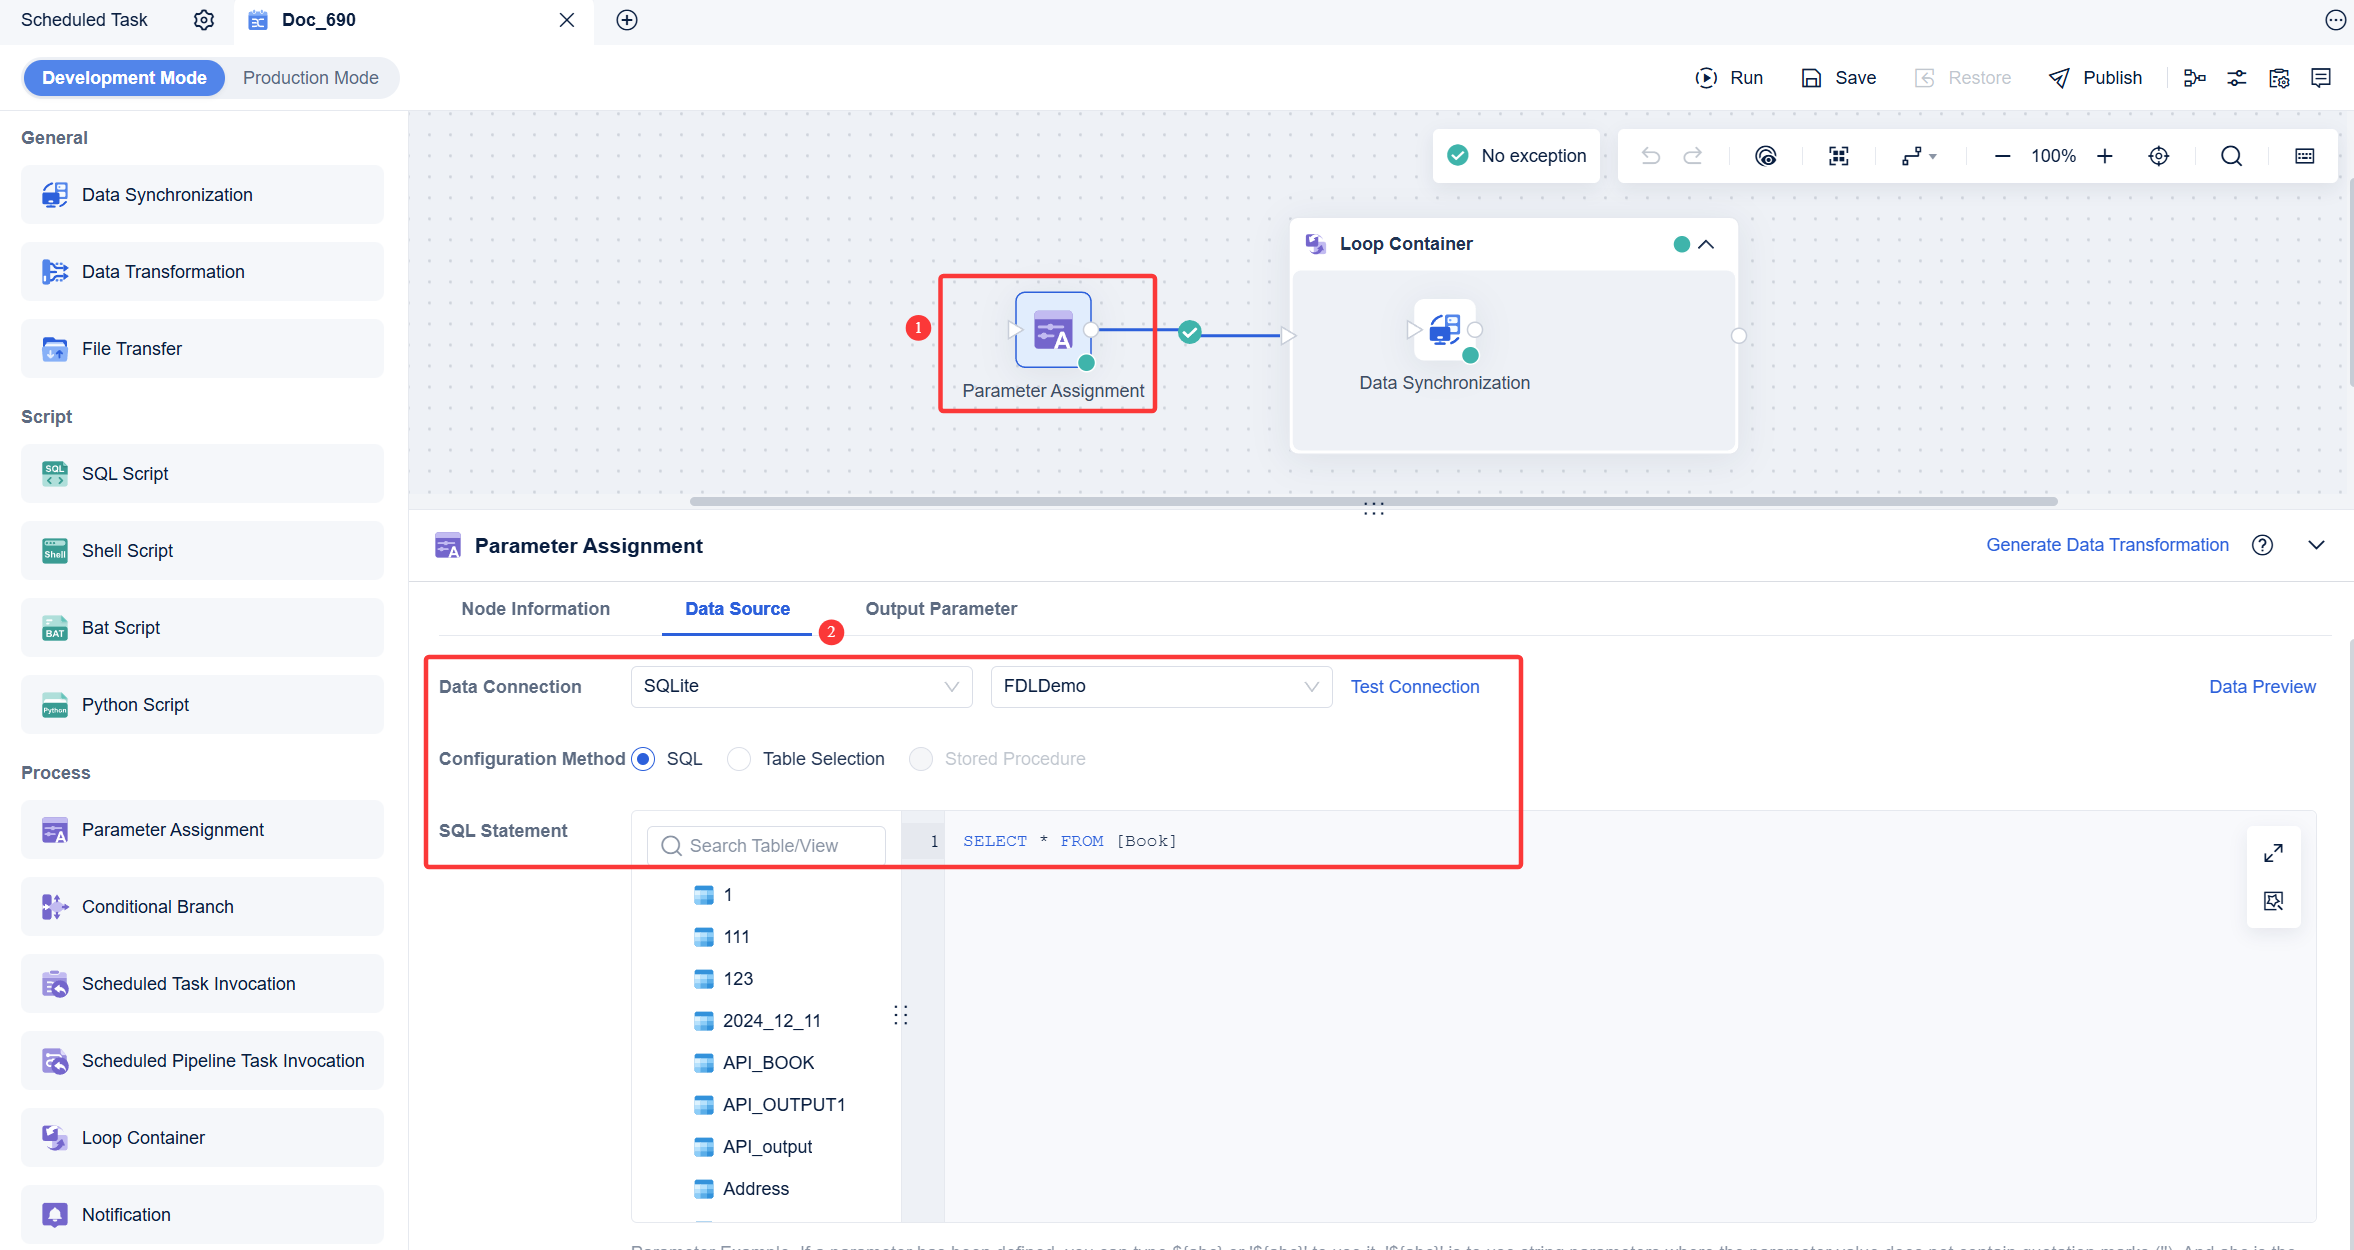
Task: Click the Run button
Action: [x=1730, y=78]
